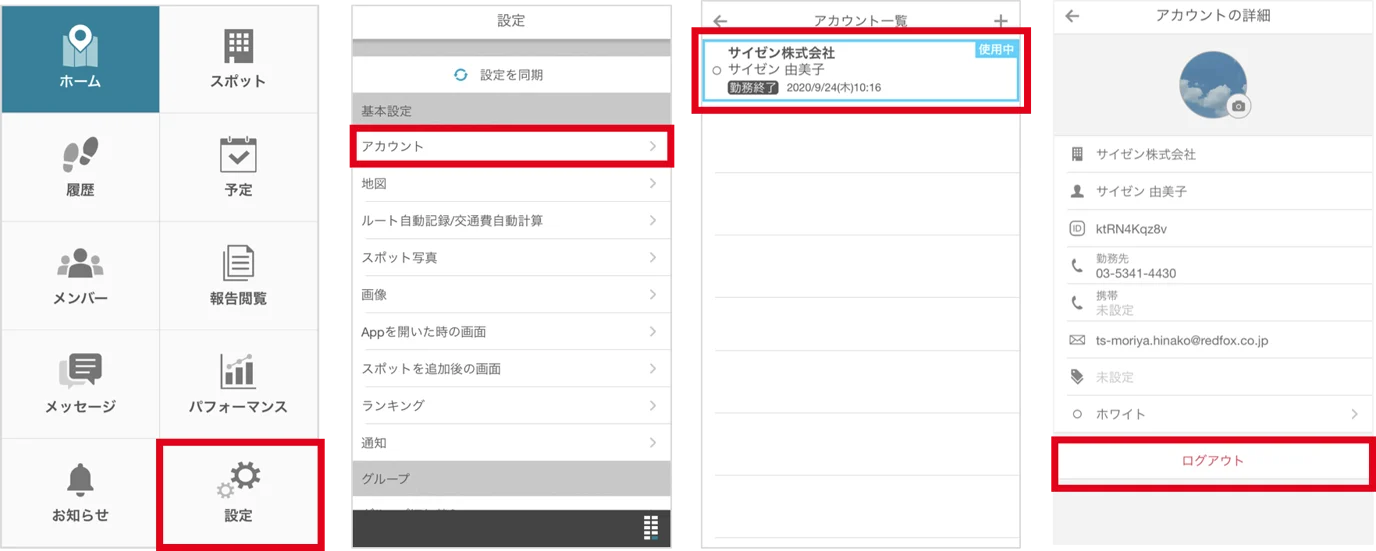Click the email ts-moriya.hinako@redfox.co.jp
The width and height of the screenshot is (1376, 551).
[x=1182, y=341]
